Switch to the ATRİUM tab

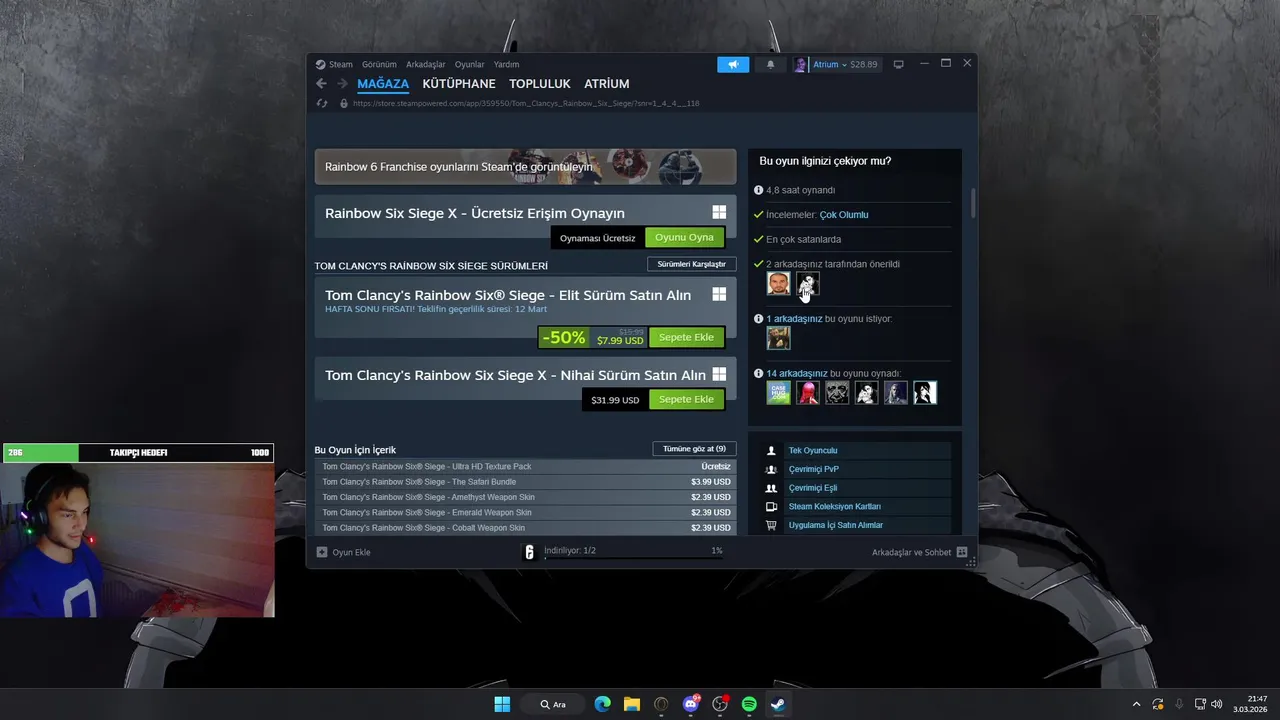[x=607, y=84]
